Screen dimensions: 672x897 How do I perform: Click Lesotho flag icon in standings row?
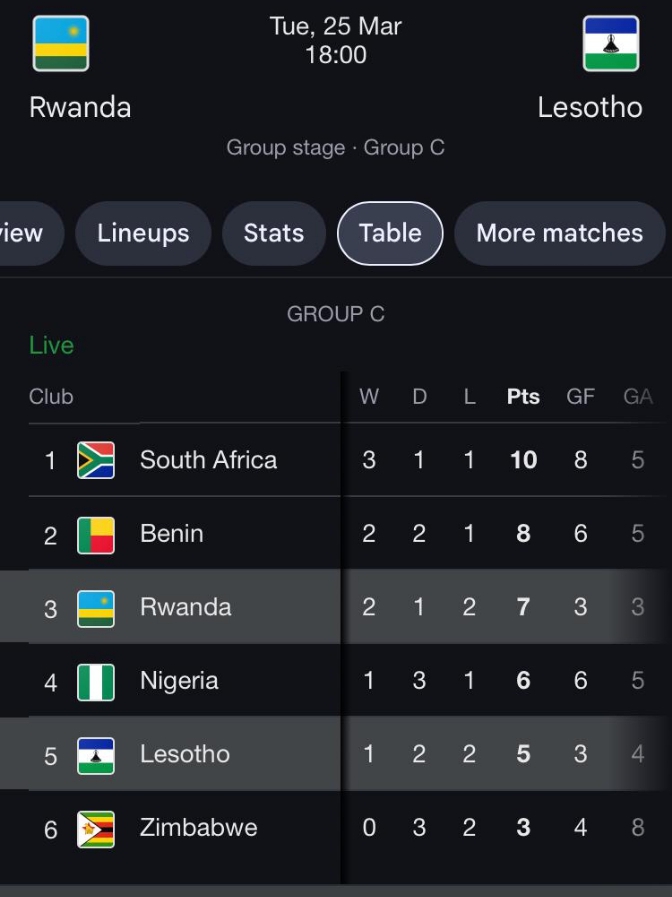(96, 755)
